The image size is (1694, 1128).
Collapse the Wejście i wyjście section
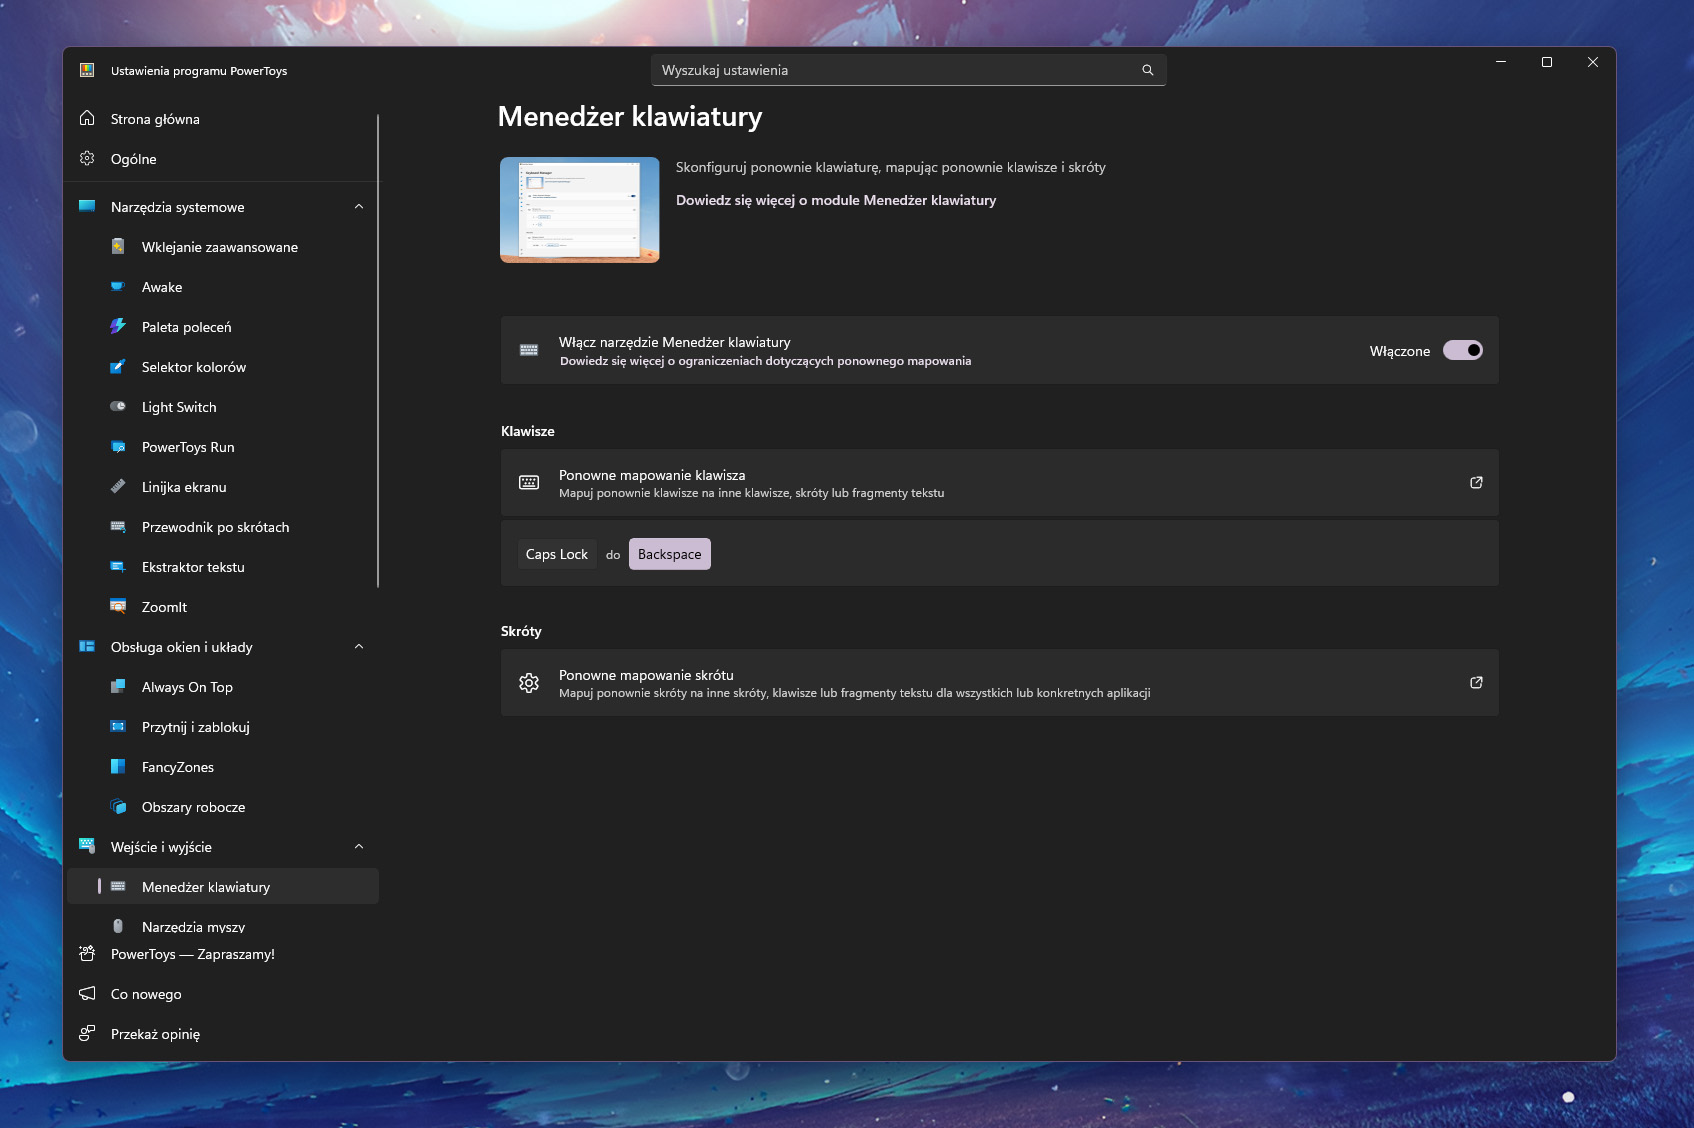(x=359, y=847)
